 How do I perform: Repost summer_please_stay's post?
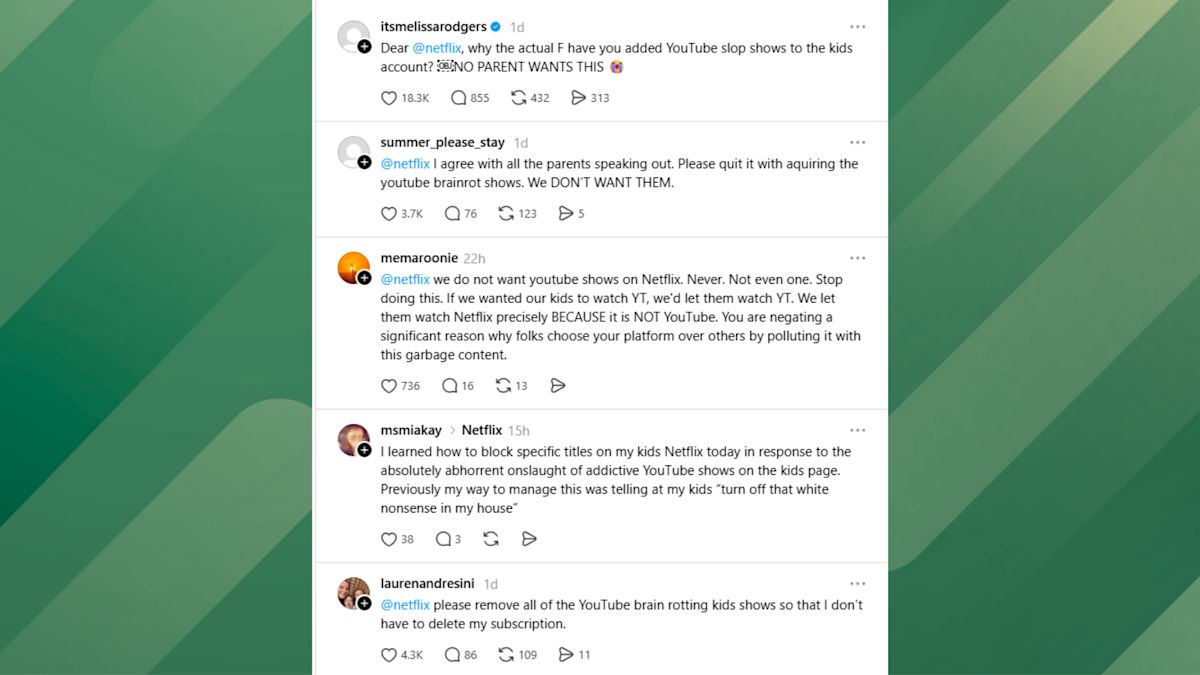click(x=506, y=213)
